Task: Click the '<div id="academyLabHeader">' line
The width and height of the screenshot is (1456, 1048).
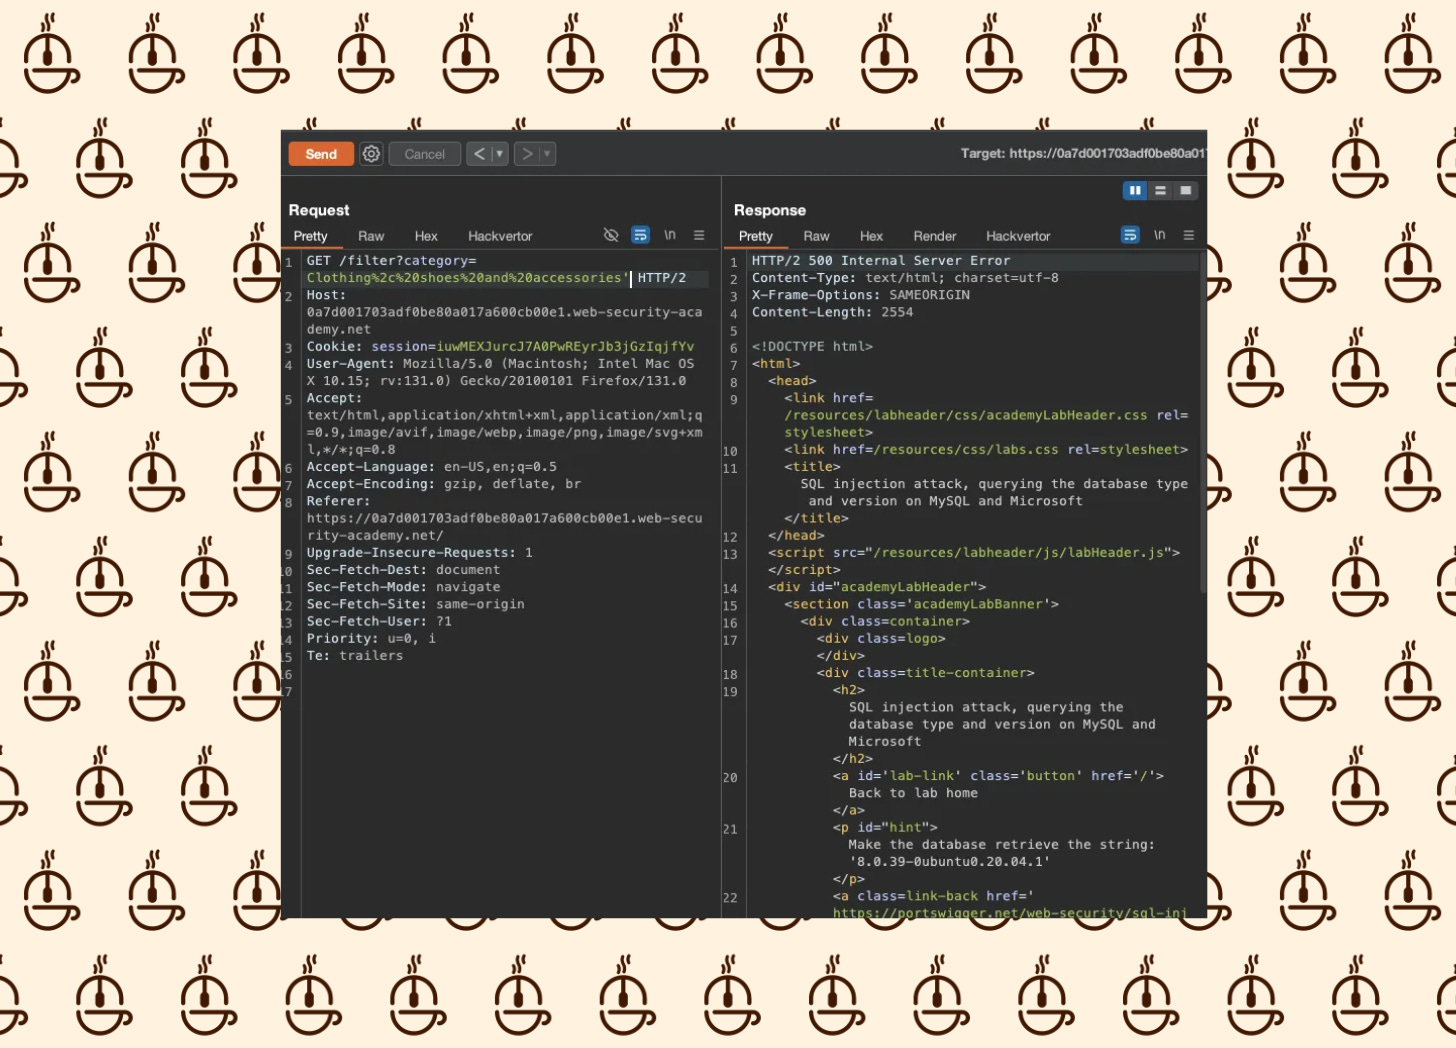Action: (x=877, y=587)
